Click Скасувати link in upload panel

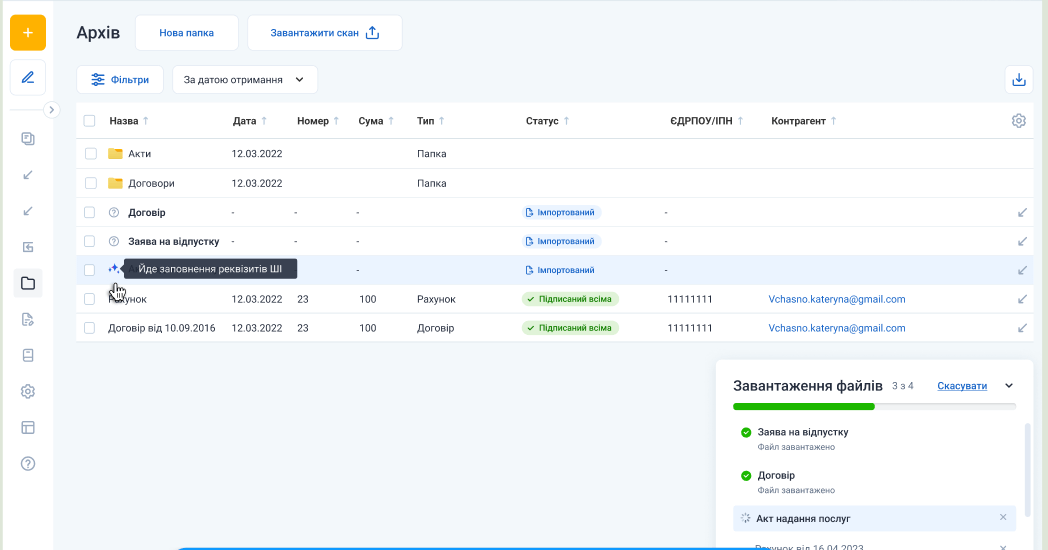[x=962, y=386]
